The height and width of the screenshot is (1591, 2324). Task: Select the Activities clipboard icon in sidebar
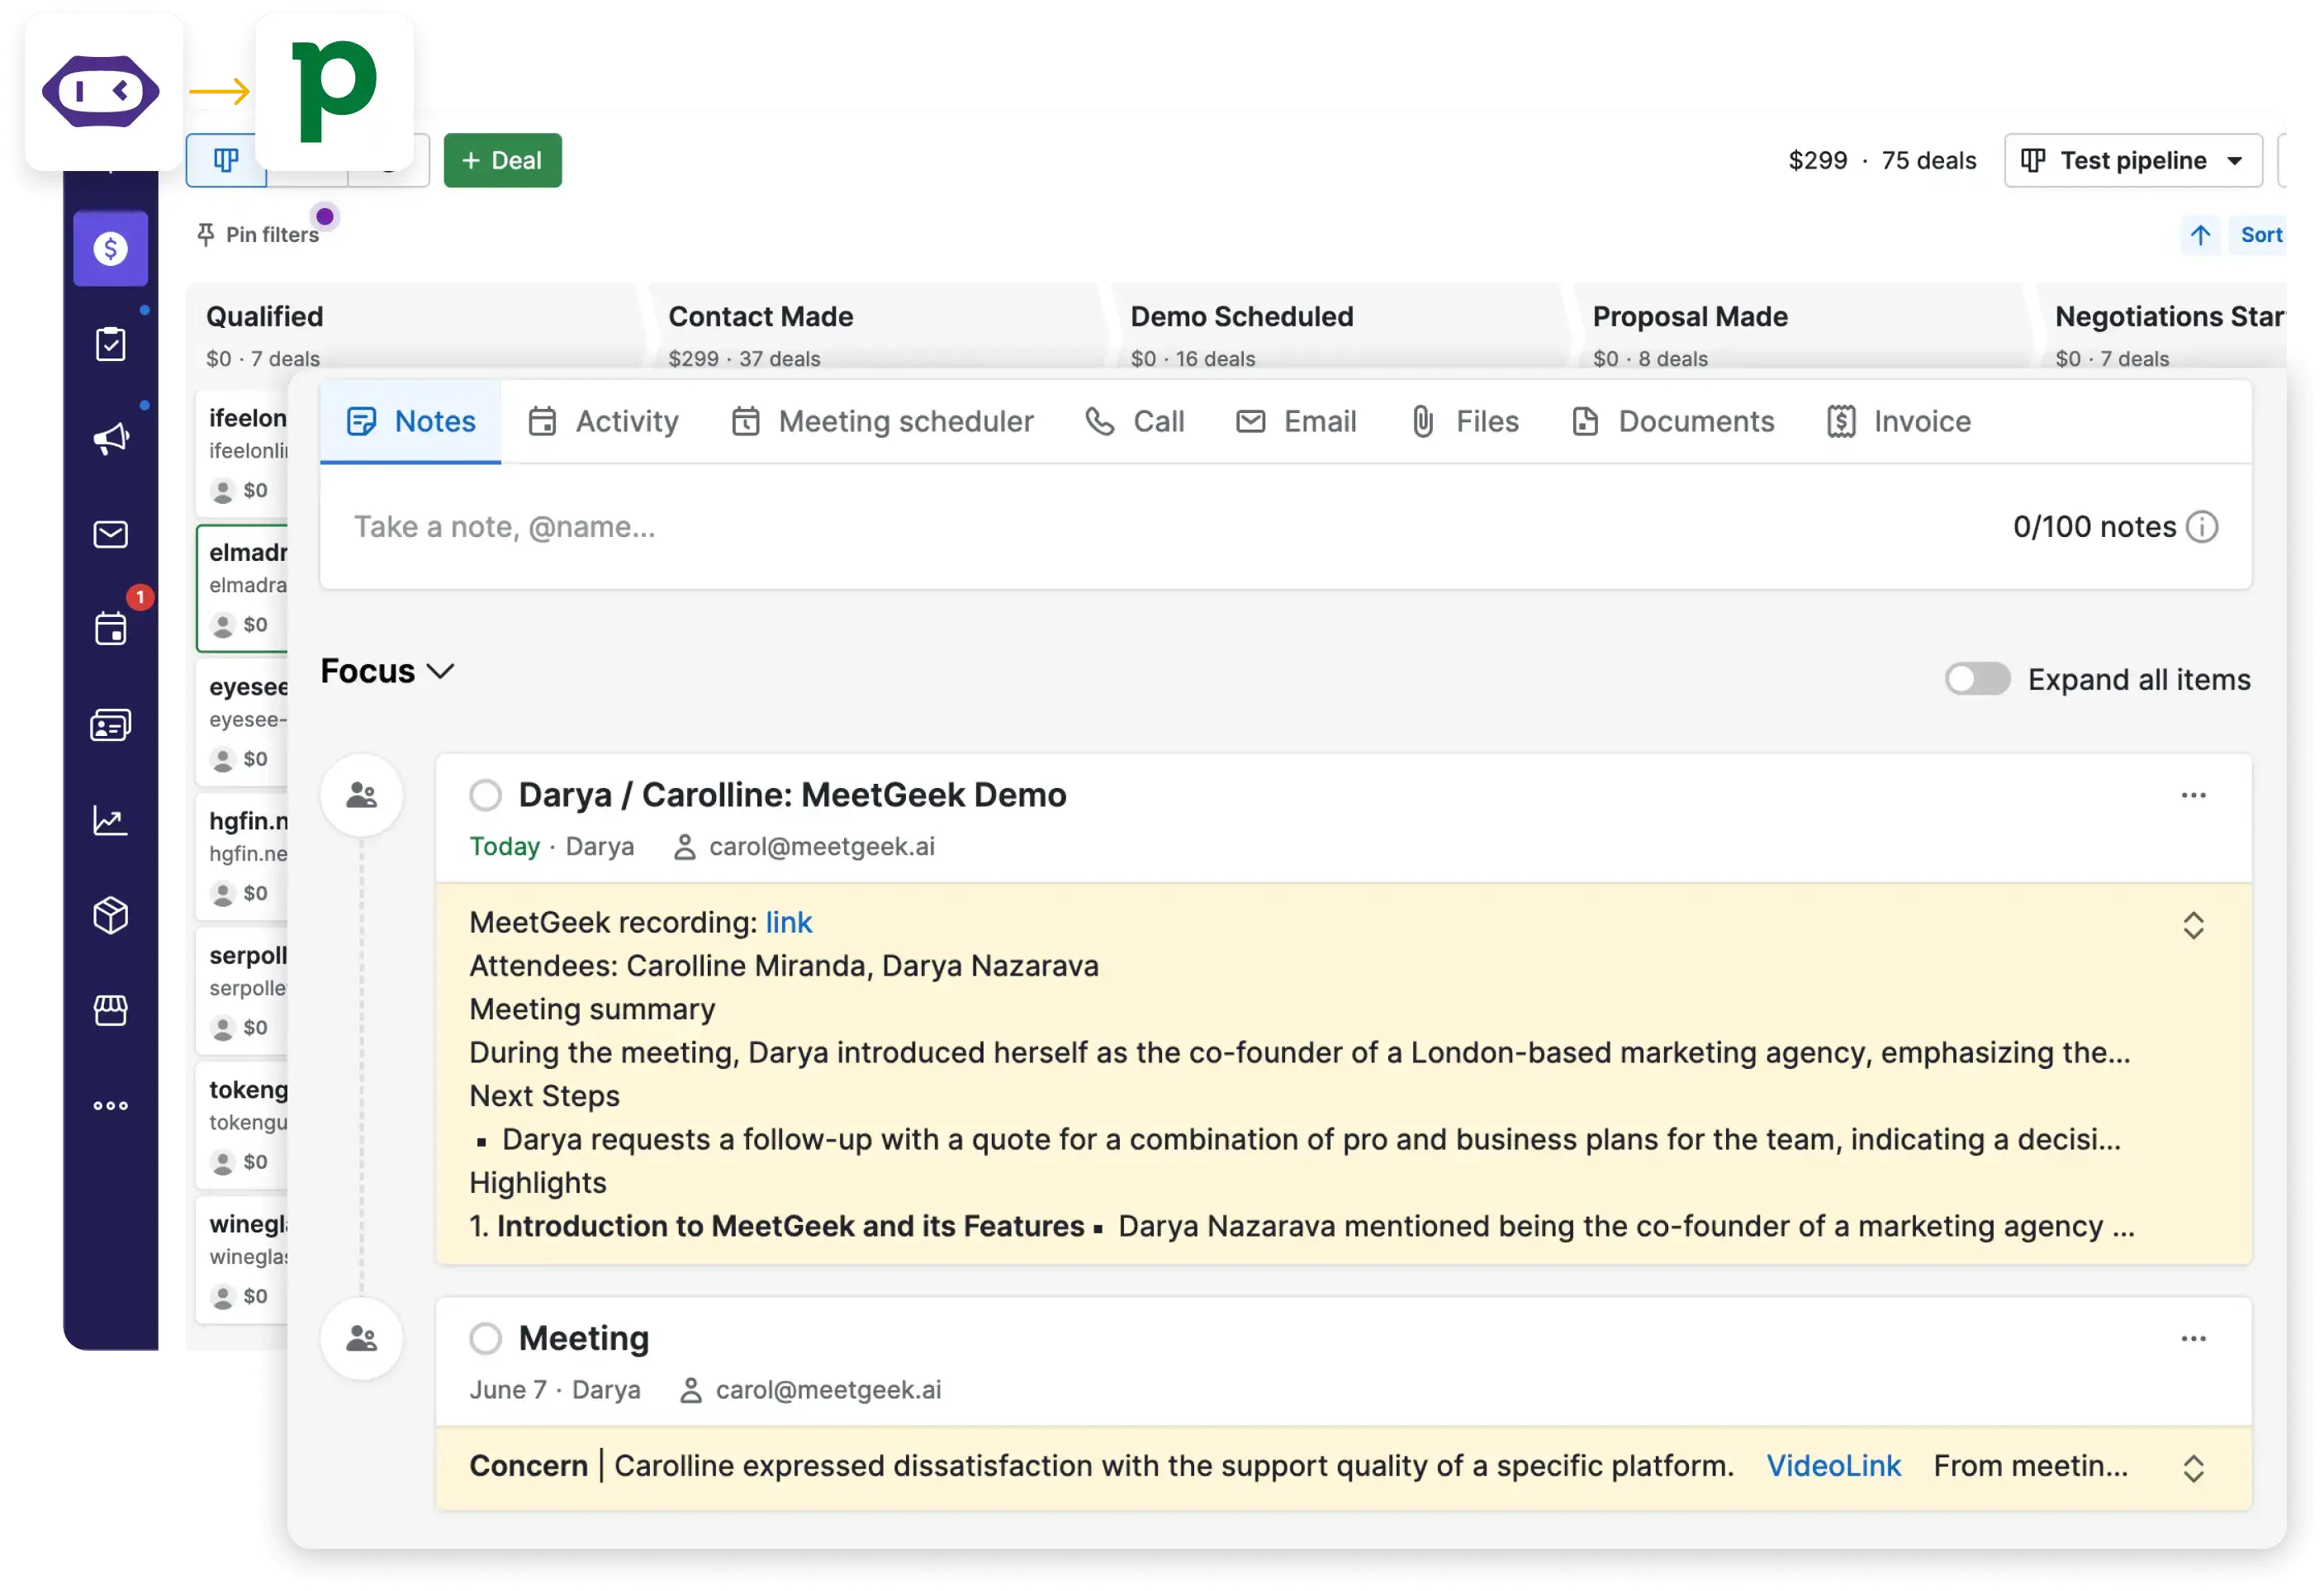(x=110, y=343)
